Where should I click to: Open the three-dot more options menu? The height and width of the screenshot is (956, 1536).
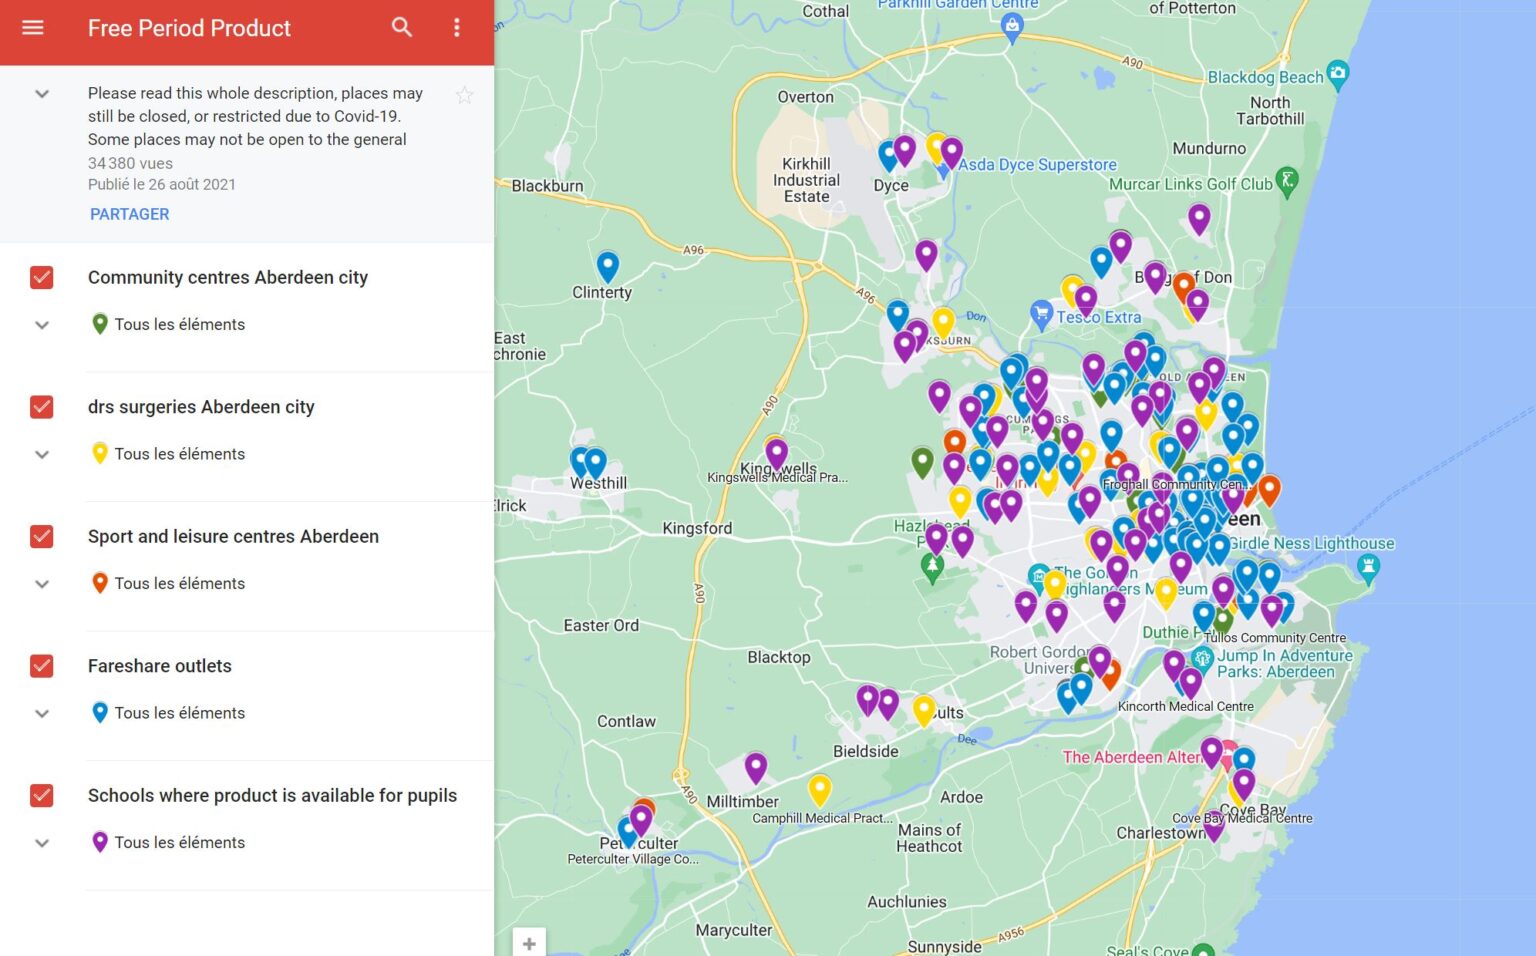[457, 28]
